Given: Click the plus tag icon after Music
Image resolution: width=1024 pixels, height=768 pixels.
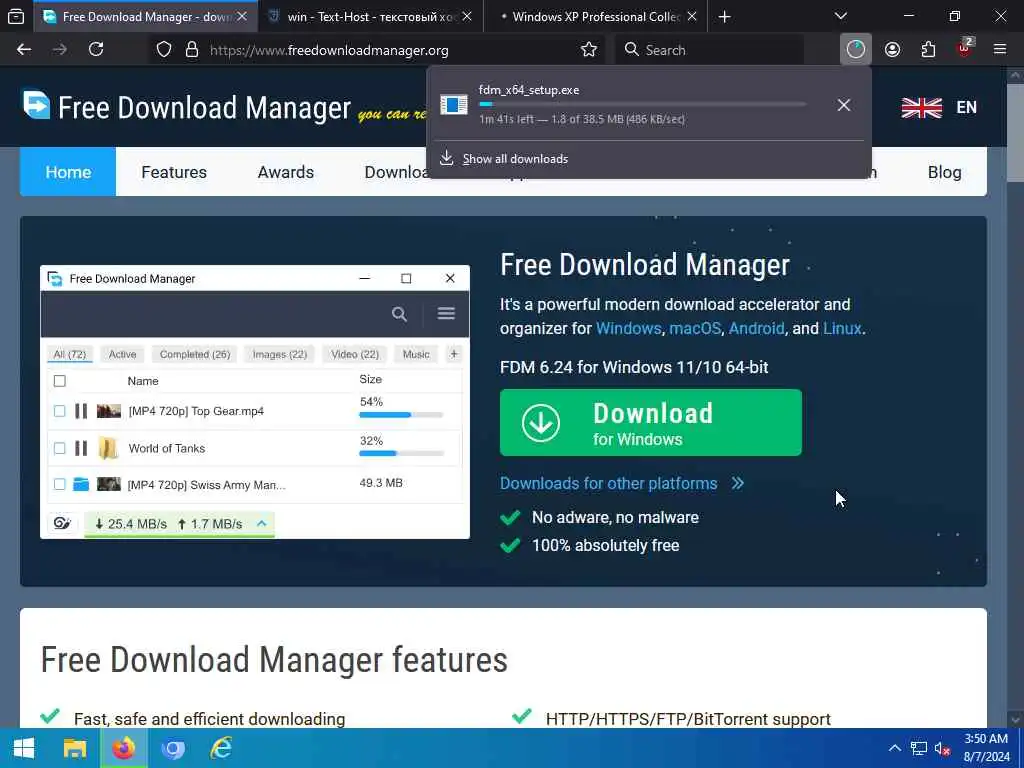Looking at the screenshot, I should click(x=454, y=354).
